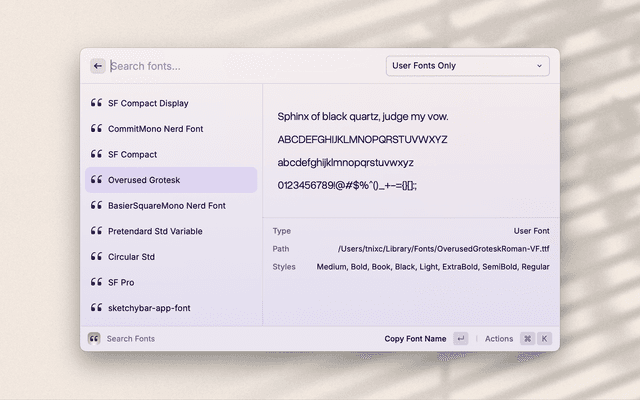Screen dimensions: 640x400
Task: Click the font file path value
Action: [x=444, y=249]
